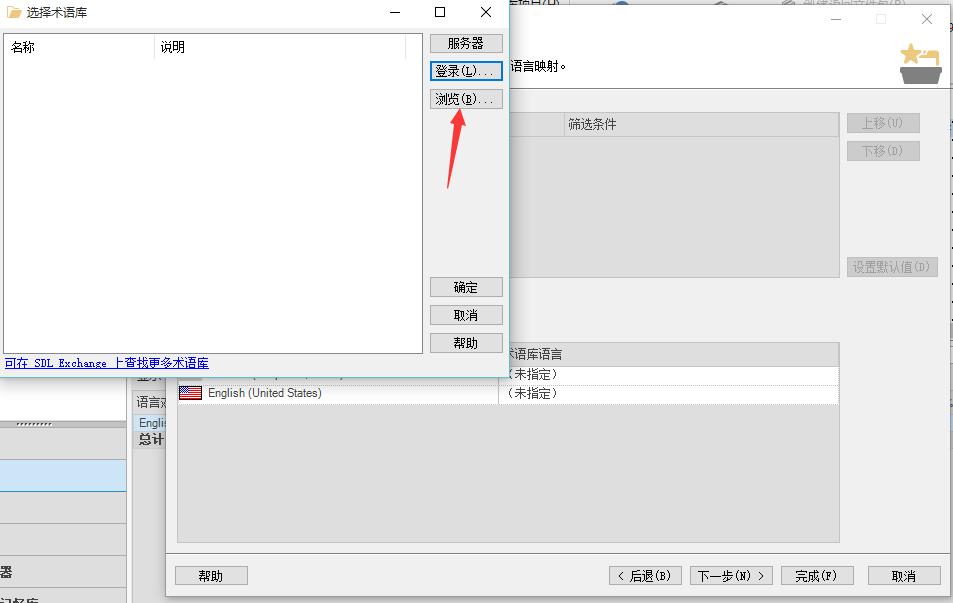Viewport: 953px width, 603px height.
Task: Confirm termbase selection with 确定
Action: (465, 287)
